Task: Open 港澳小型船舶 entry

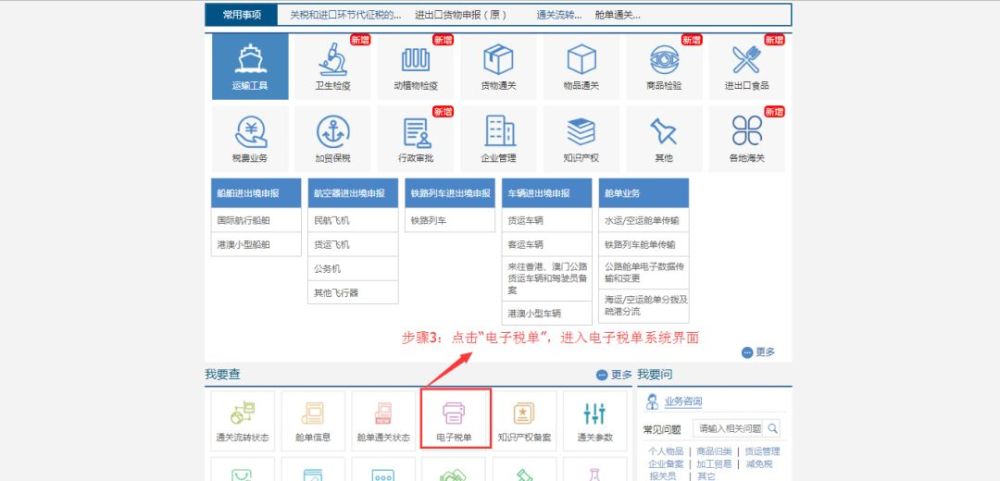Action: [x=256, y=244]
